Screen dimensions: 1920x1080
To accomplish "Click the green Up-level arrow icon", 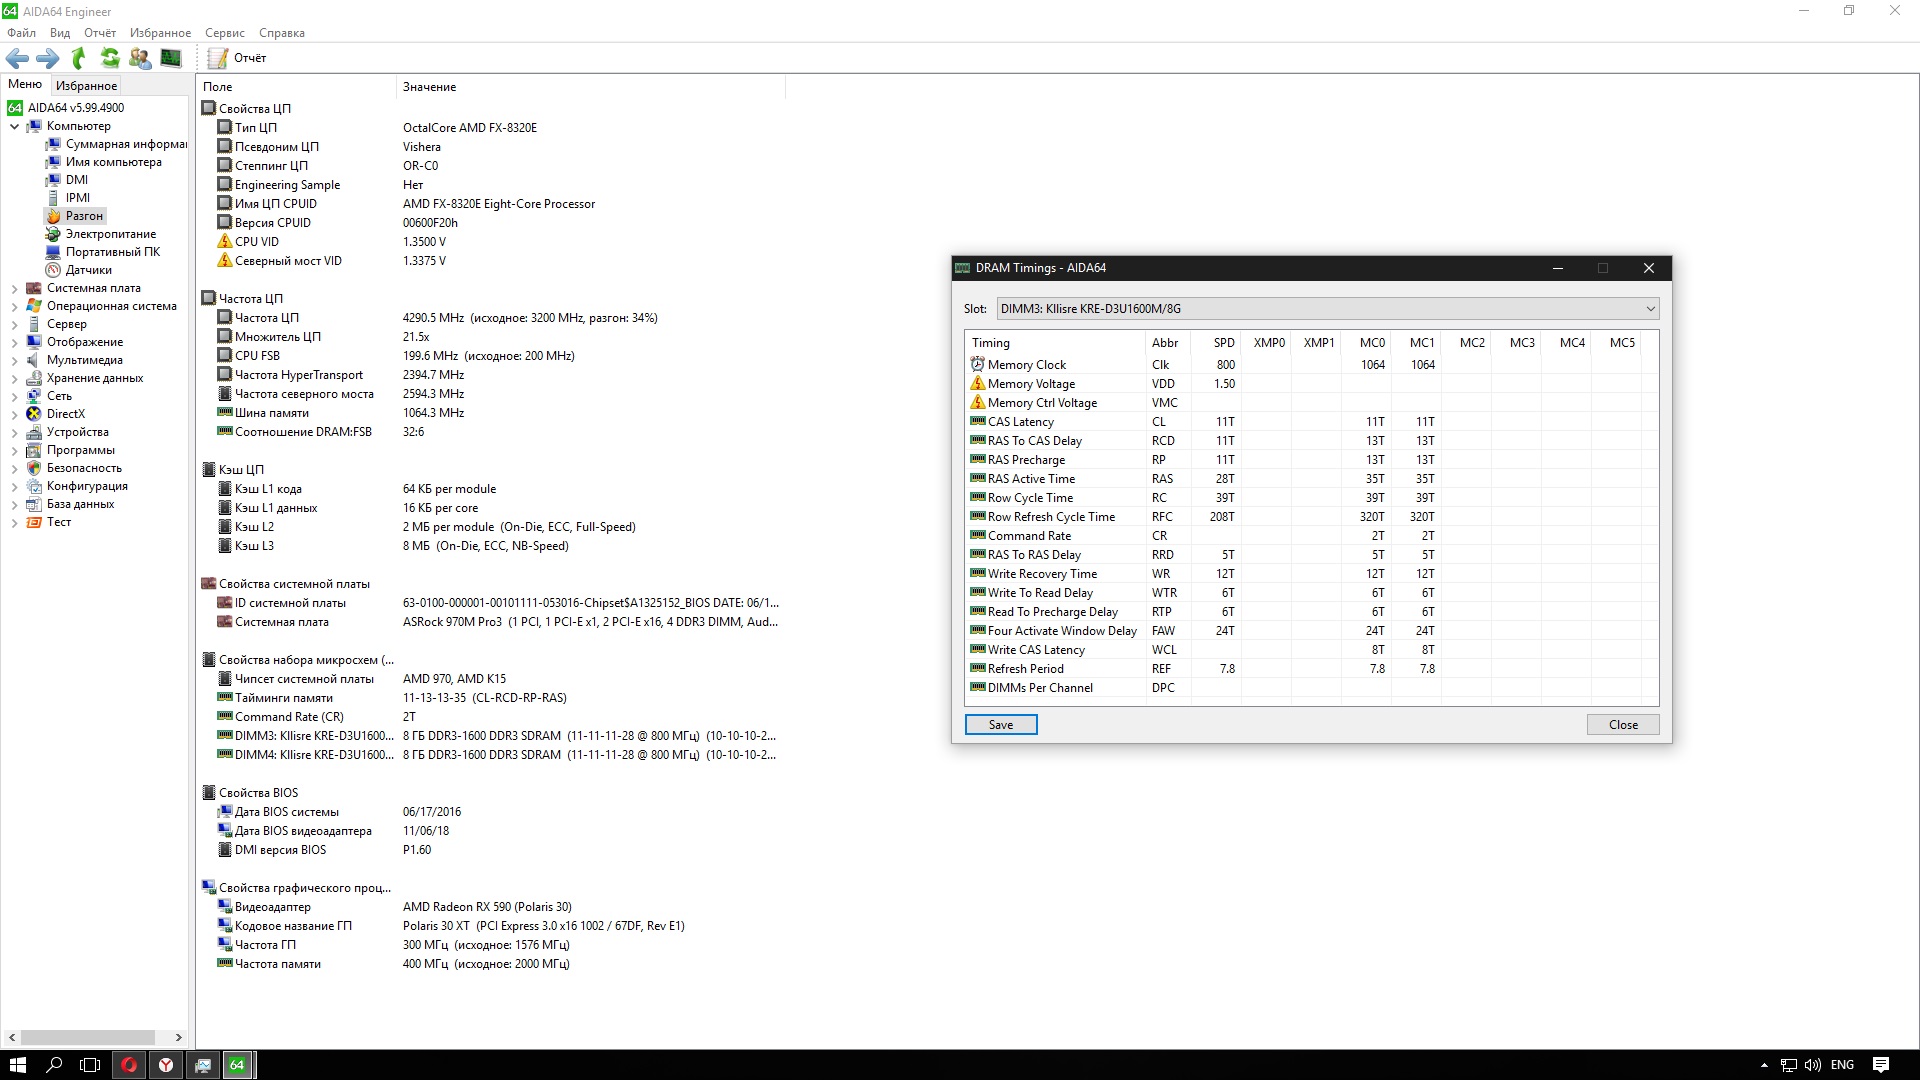I will point(79,58).
